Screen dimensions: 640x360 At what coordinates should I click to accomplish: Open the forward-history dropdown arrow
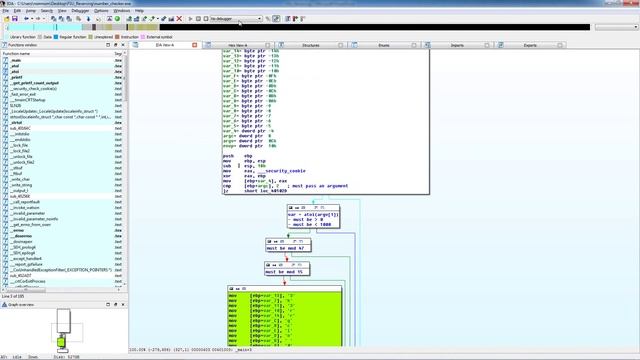coord(43,19)
